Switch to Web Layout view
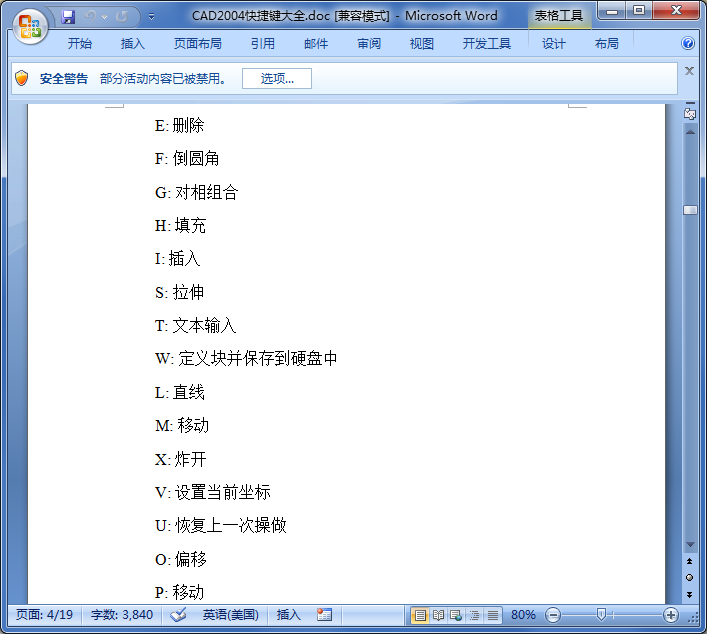The image size is (707, 634). [456, 615]
